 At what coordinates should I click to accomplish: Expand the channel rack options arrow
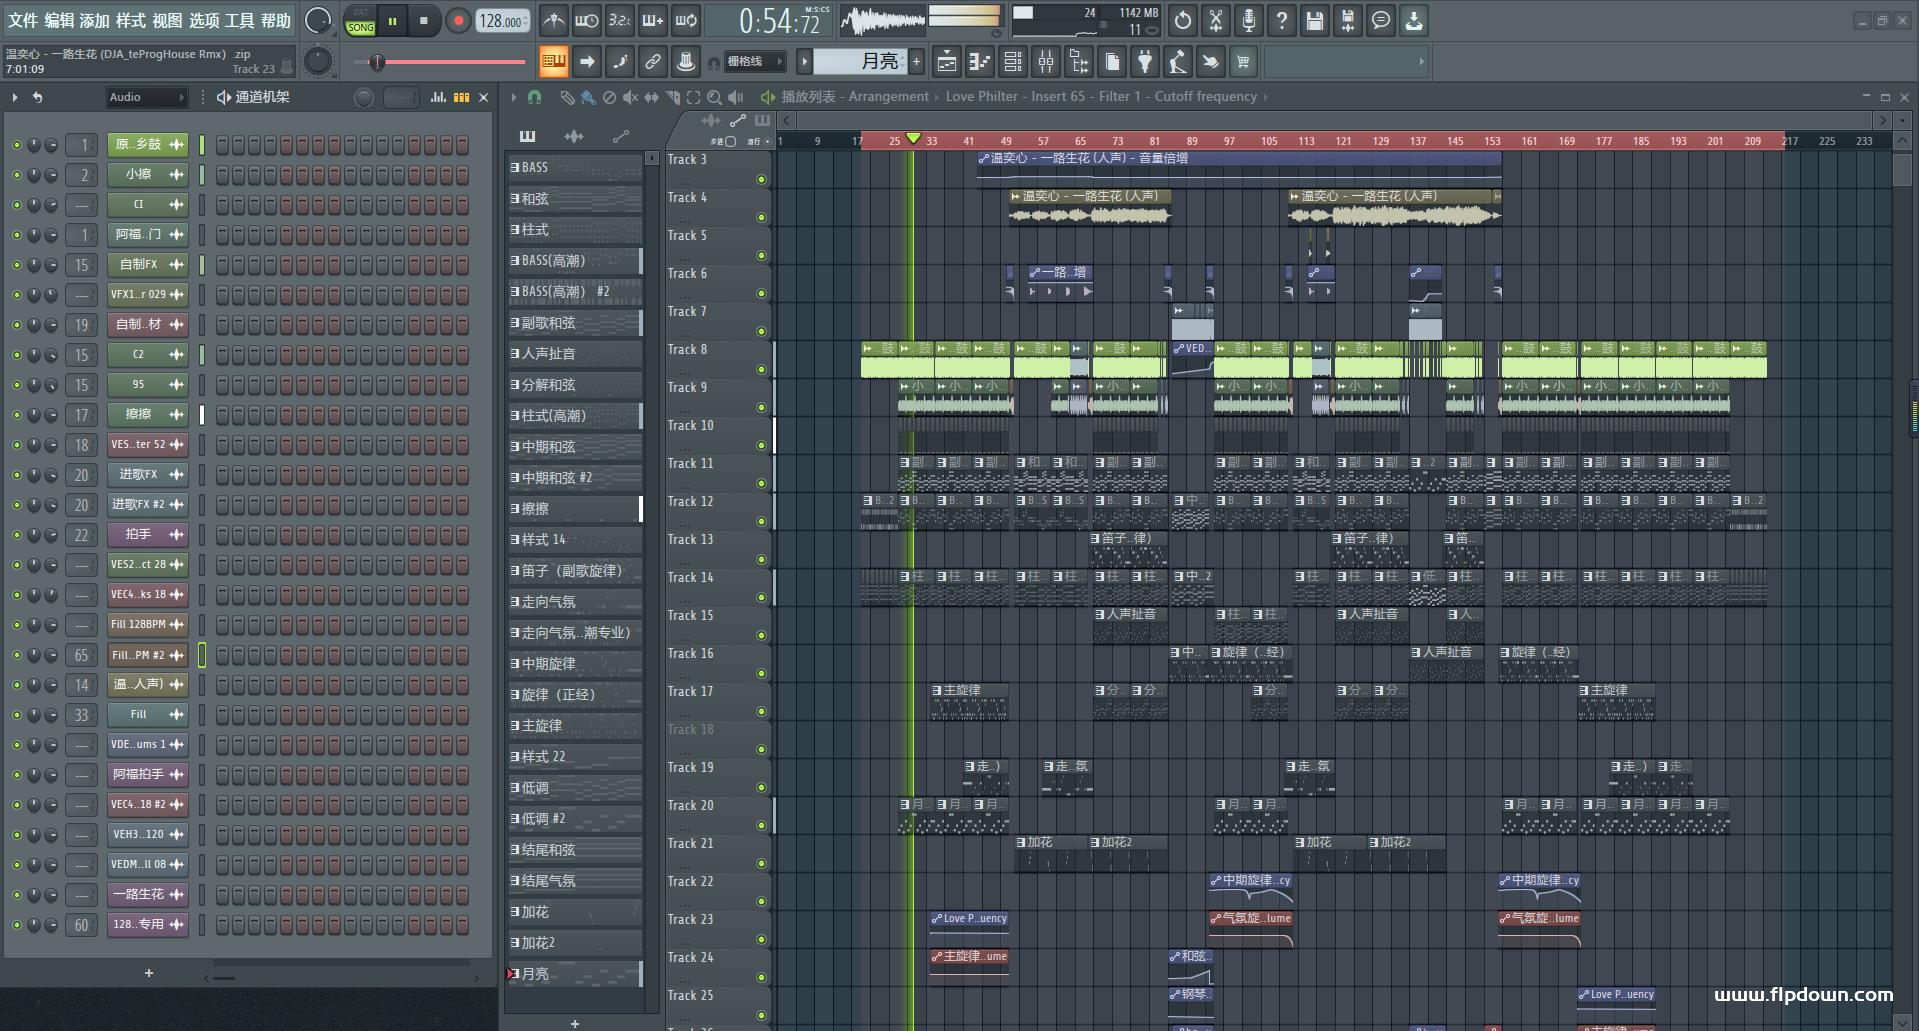14,97
